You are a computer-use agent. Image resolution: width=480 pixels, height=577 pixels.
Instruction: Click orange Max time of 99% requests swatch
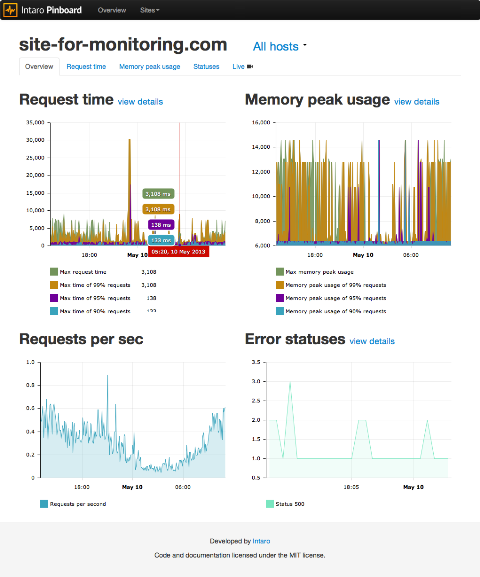54,285
